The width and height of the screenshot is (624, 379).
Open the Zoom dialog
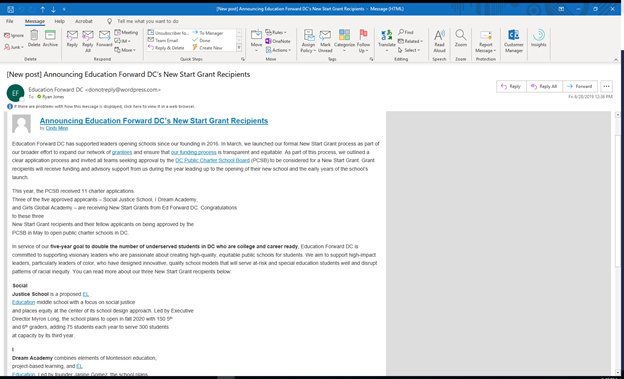[x=461, y=39]
